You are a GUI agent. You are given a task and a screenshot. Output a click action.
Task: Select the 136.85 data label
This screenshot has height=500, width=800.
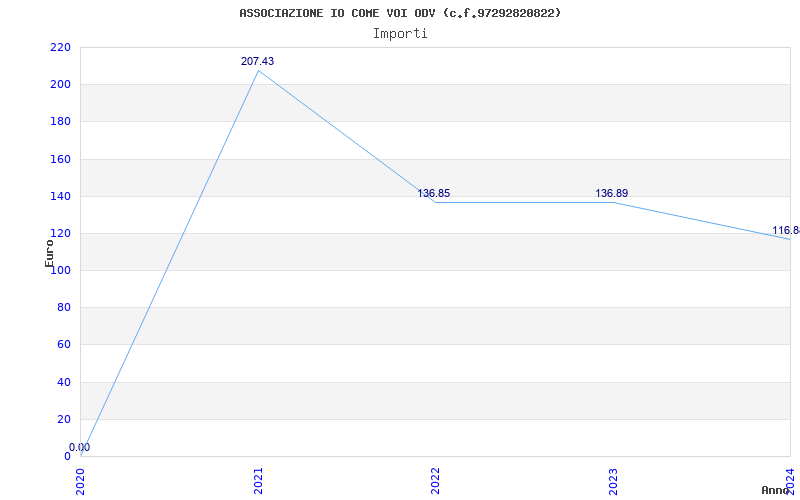(434, 193)
